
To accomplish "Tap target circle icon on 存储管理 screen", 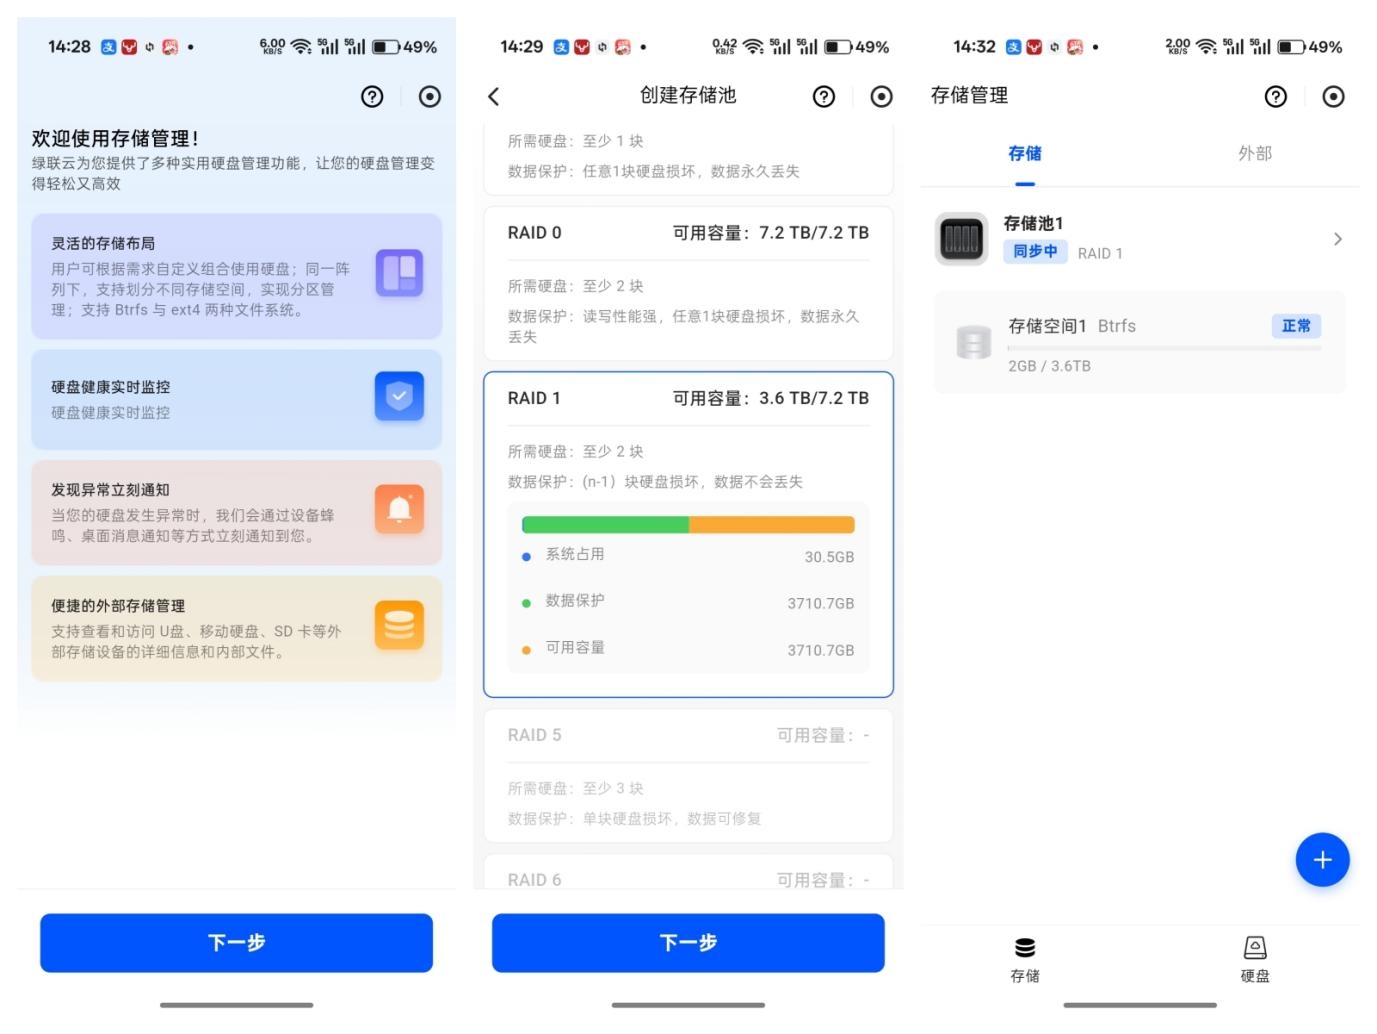I will coord(1334,97).
